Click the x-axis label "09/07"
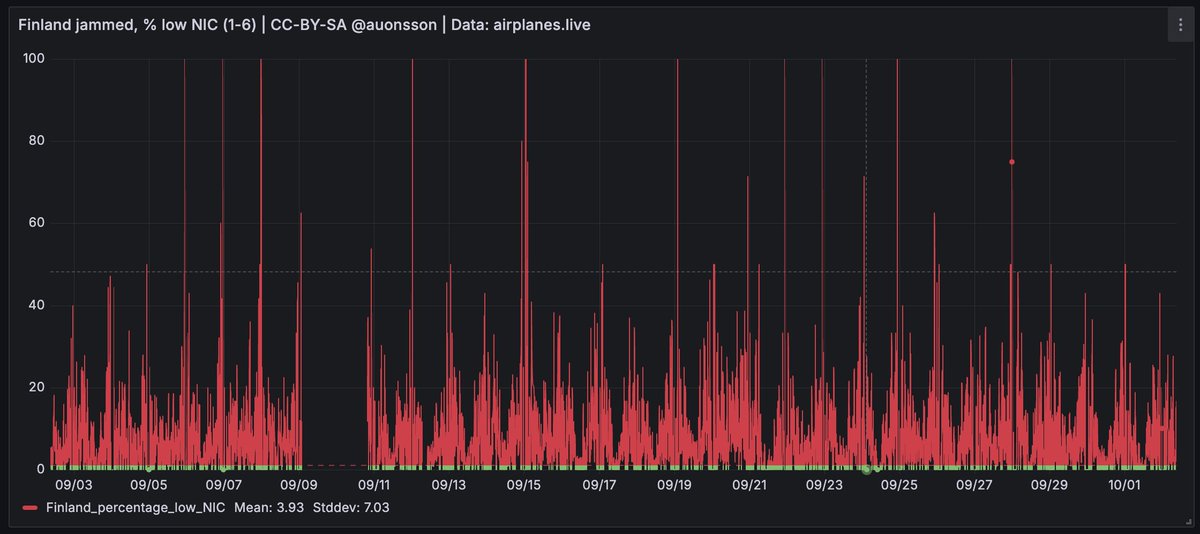 223,485
